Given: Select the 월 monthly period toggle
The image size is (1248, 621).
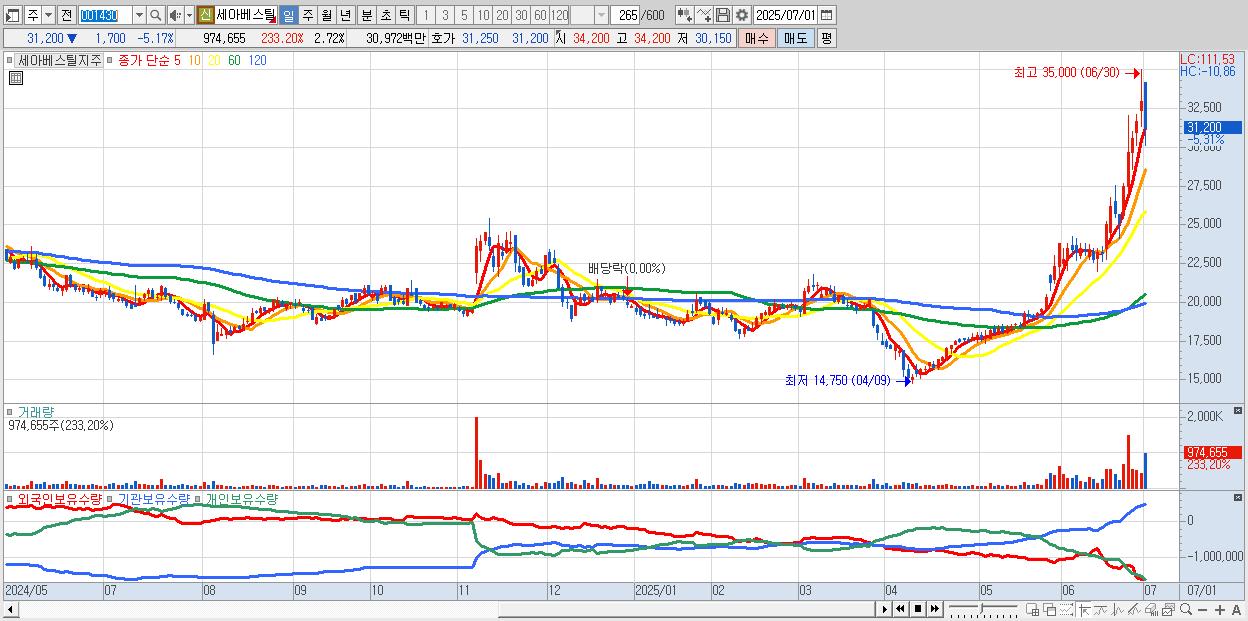Looking at the screenshot, I should (x=326, y=16).
